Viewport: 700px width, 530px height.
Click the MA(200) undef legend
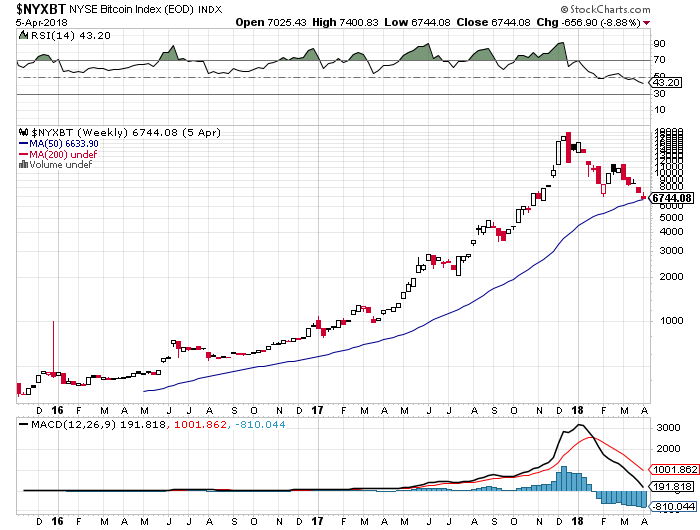point(58,154)
